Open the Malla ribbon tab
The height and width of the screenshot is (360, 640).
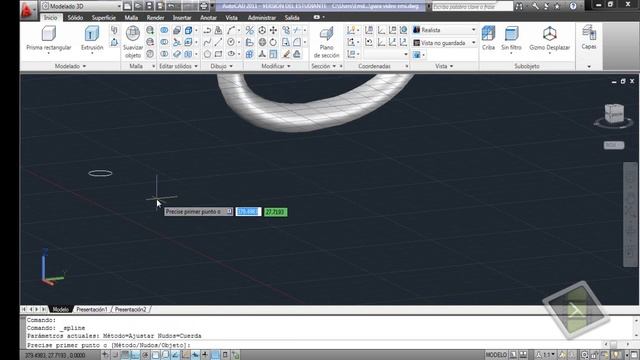[131, 18]
